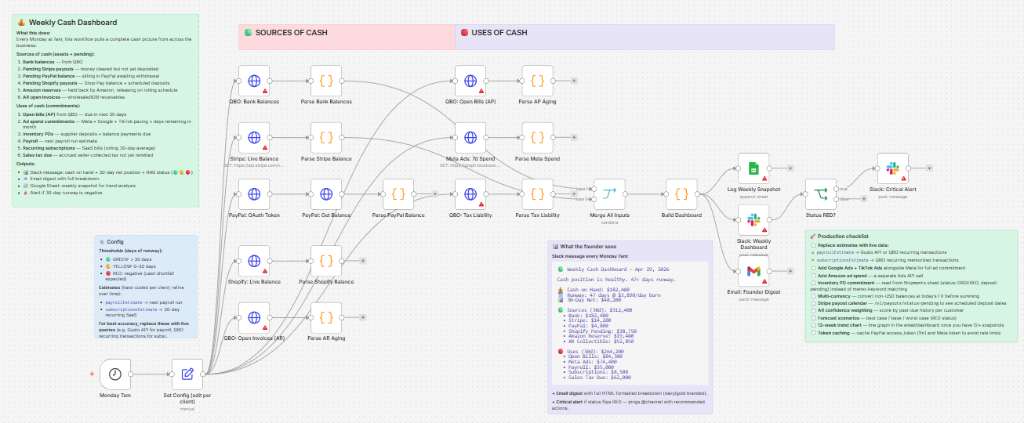Click plus button after Parse AR Aging
1024x423 pixels.
(x=362, y=318)
